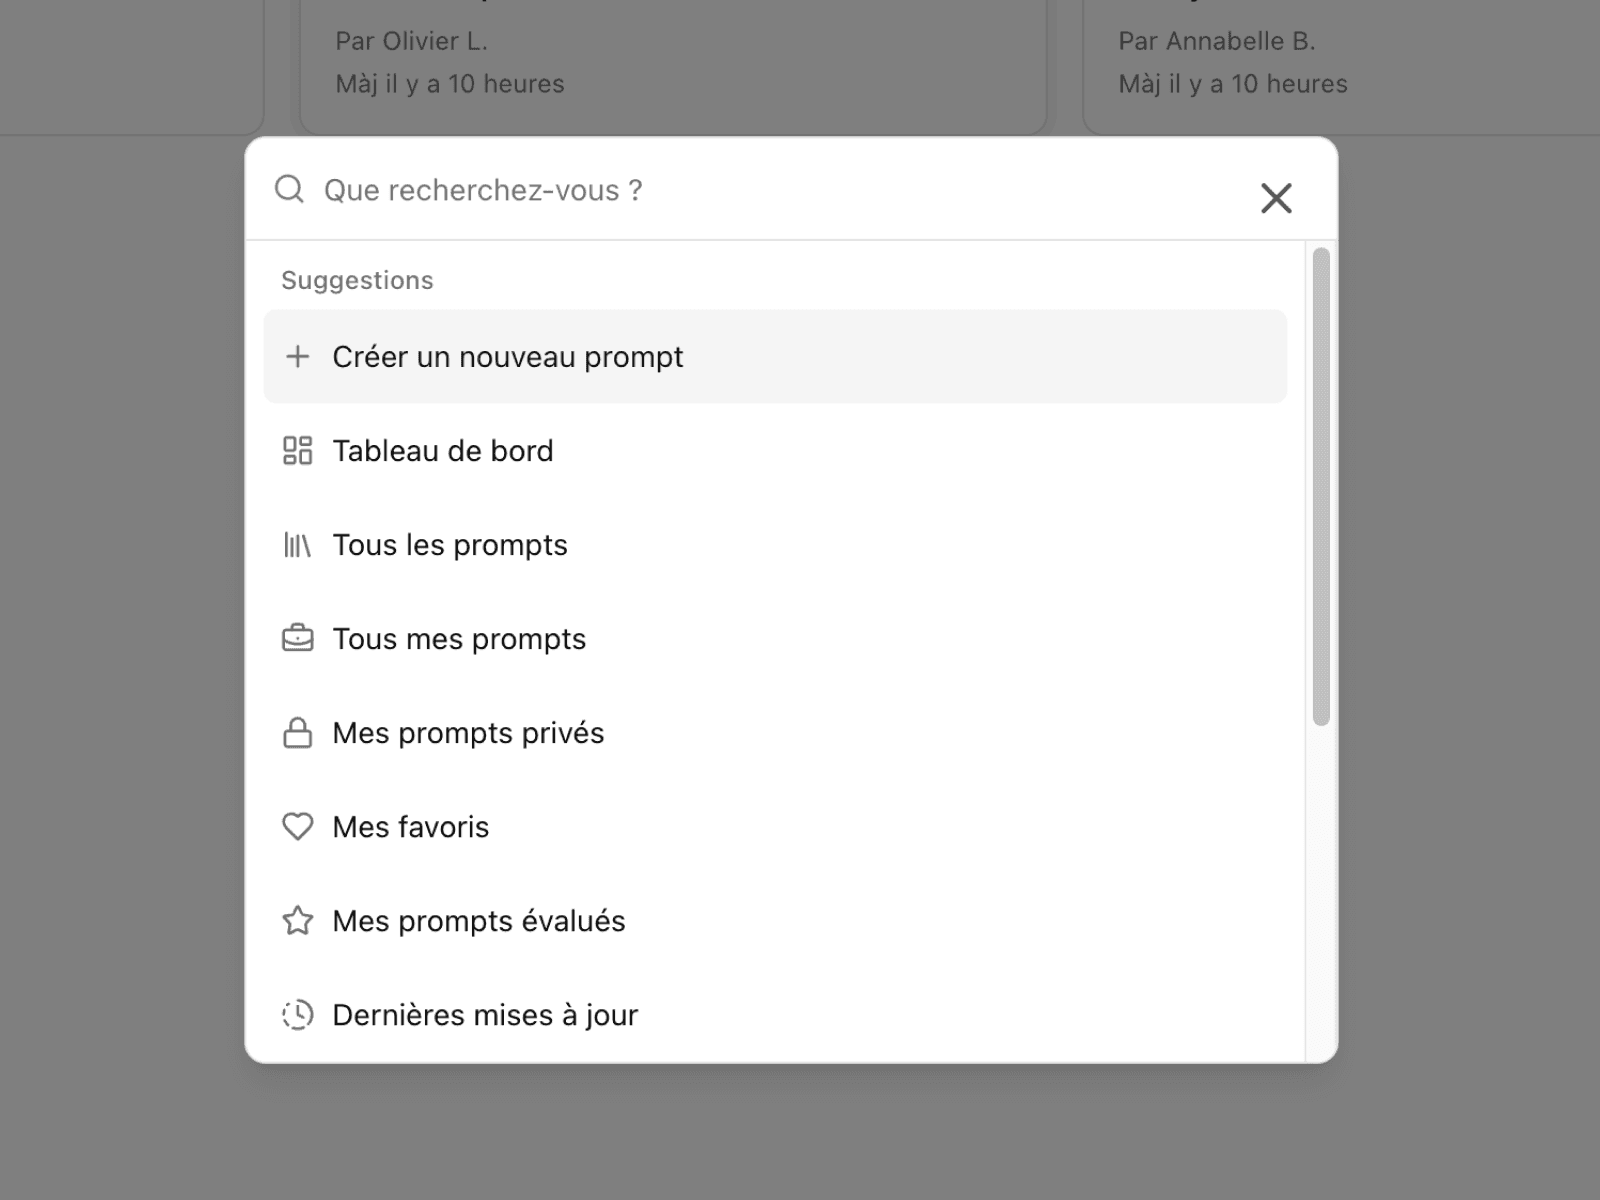
Task: Click the plus icon for creating a prompt
Action: [298, 356]
